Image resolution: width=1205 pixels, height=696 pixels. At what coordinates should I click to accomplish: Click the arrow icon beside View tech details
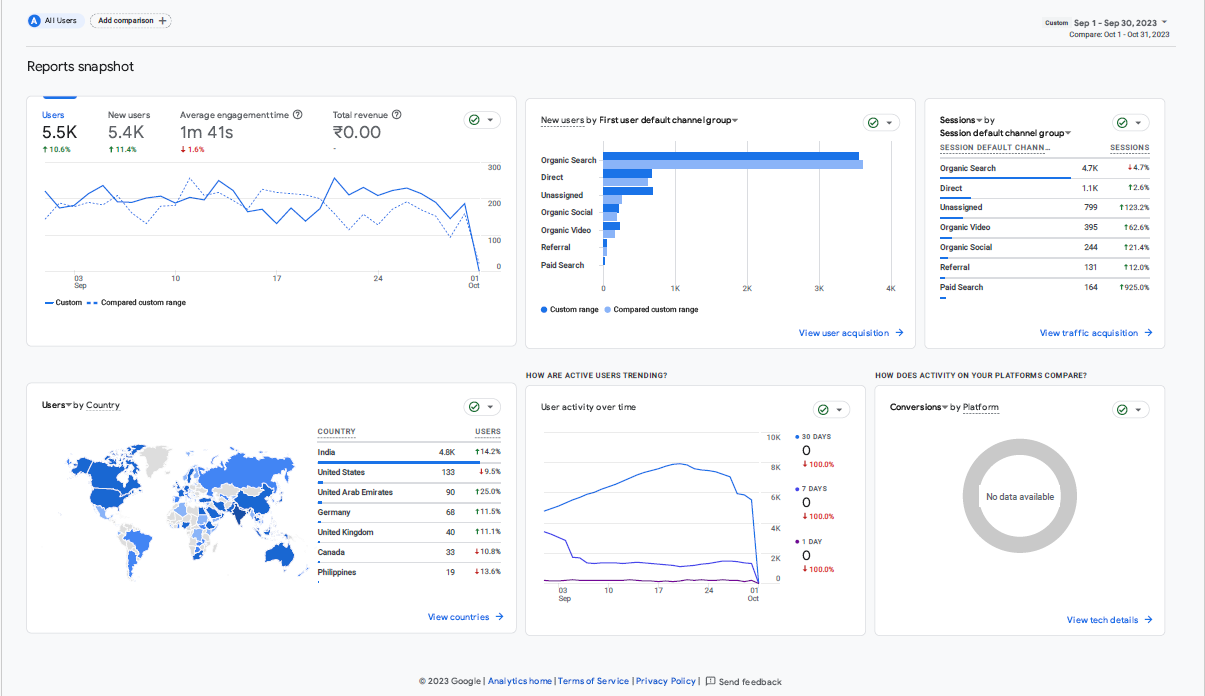pyautogui.click(x=1149, y=620)
